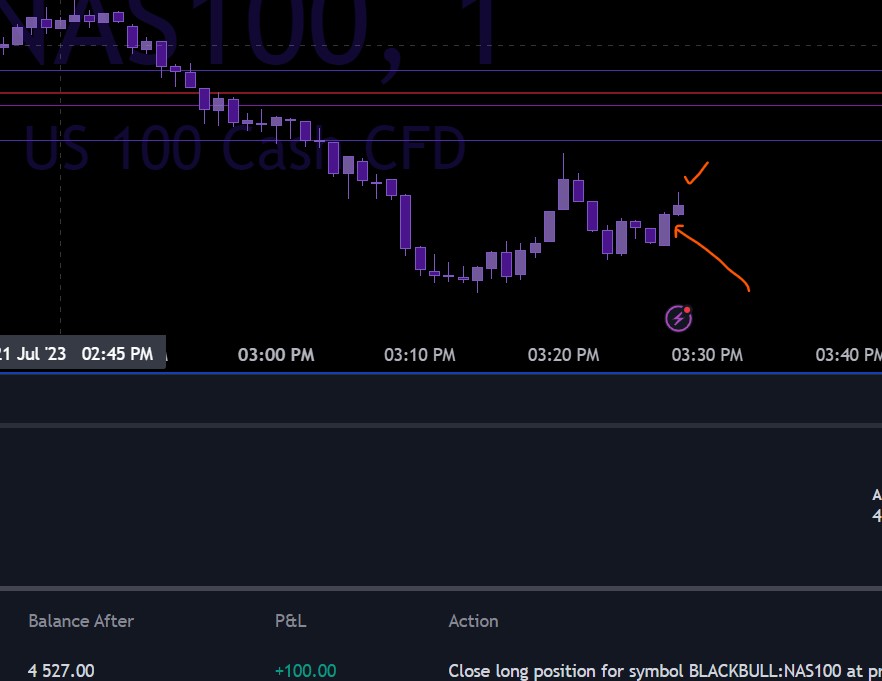Viewport: 882px width, 681px height.
Task: Select the Close long position action text
Action: (665, 670)
